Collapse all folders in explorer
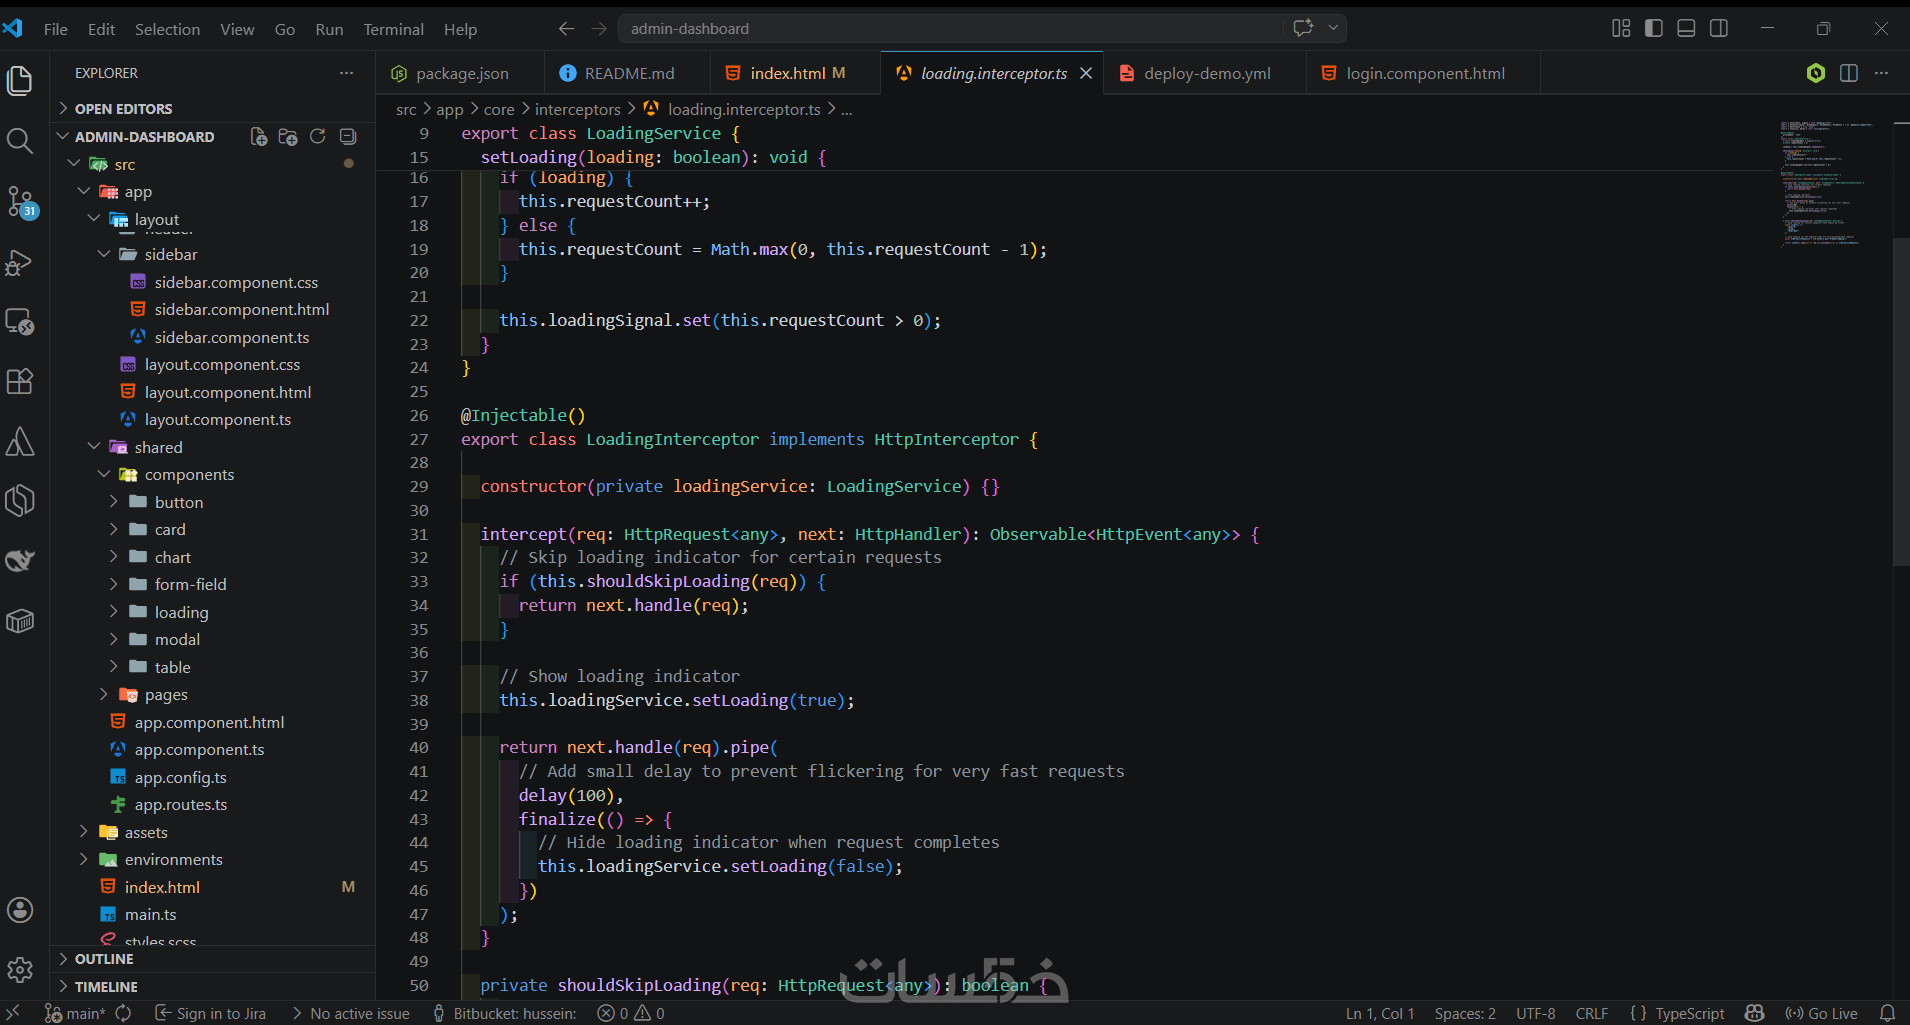Viewport: 1910px width, 1025px height. [348, 137]
